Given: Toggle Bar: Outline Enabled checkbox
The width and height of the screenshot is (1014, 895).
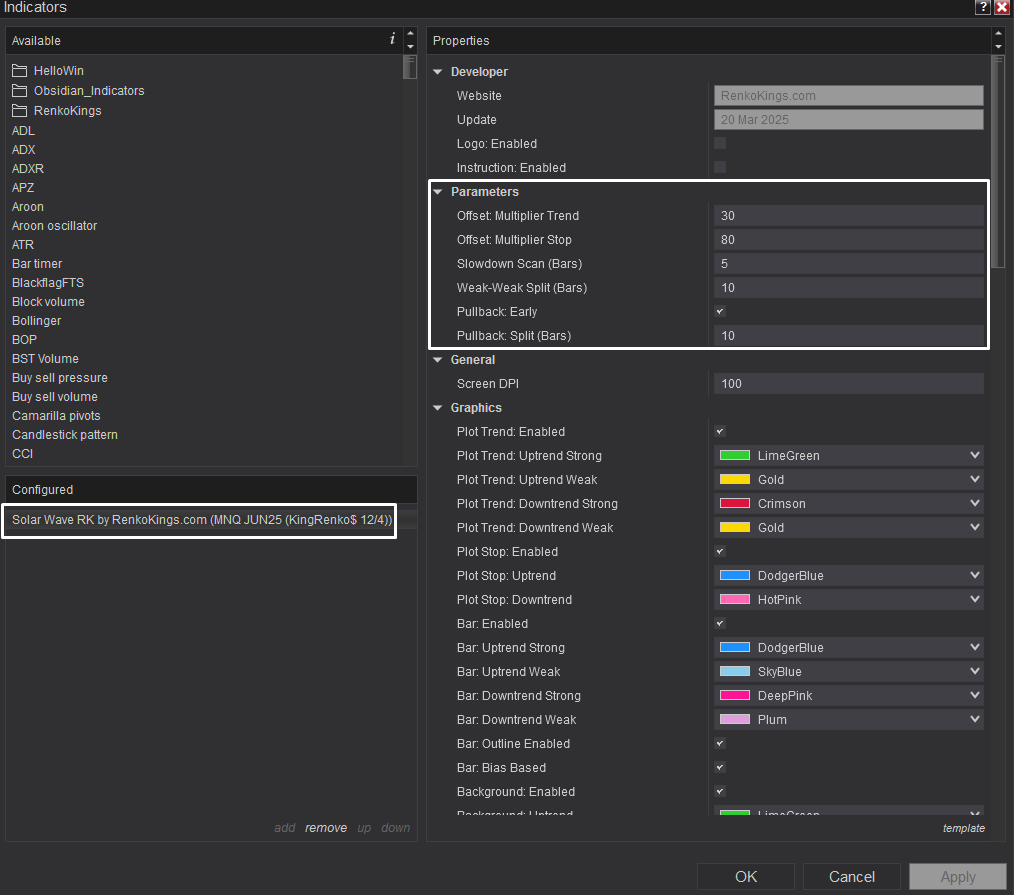Looking at the screenshot, I should click(x=720, y=744).
